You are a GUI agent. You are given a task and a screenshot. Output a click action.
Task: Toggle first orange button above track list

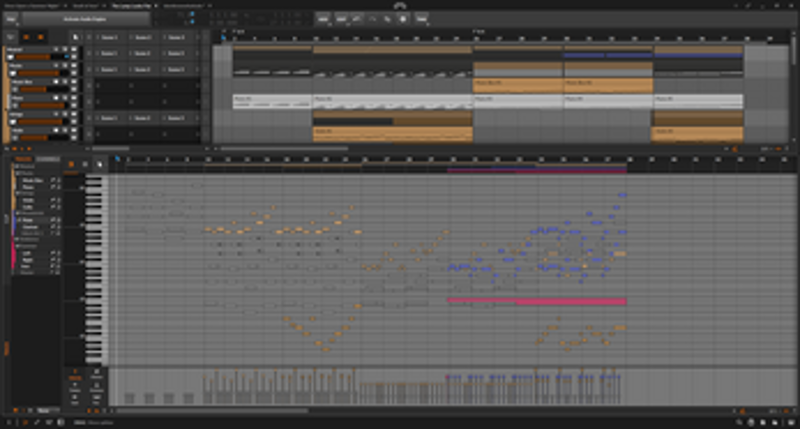pos(26,37)
